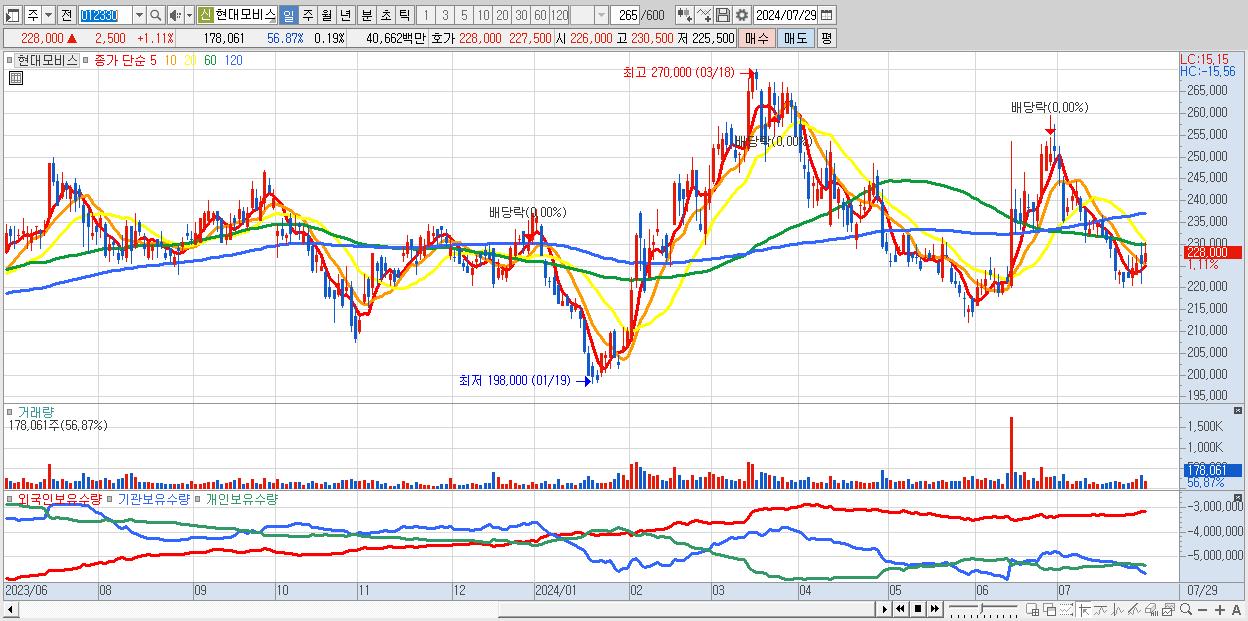The height and width of the screenshot is (621, 1248).
Task: Choose interval 1 preset
Action: click(x=427, y=15)
